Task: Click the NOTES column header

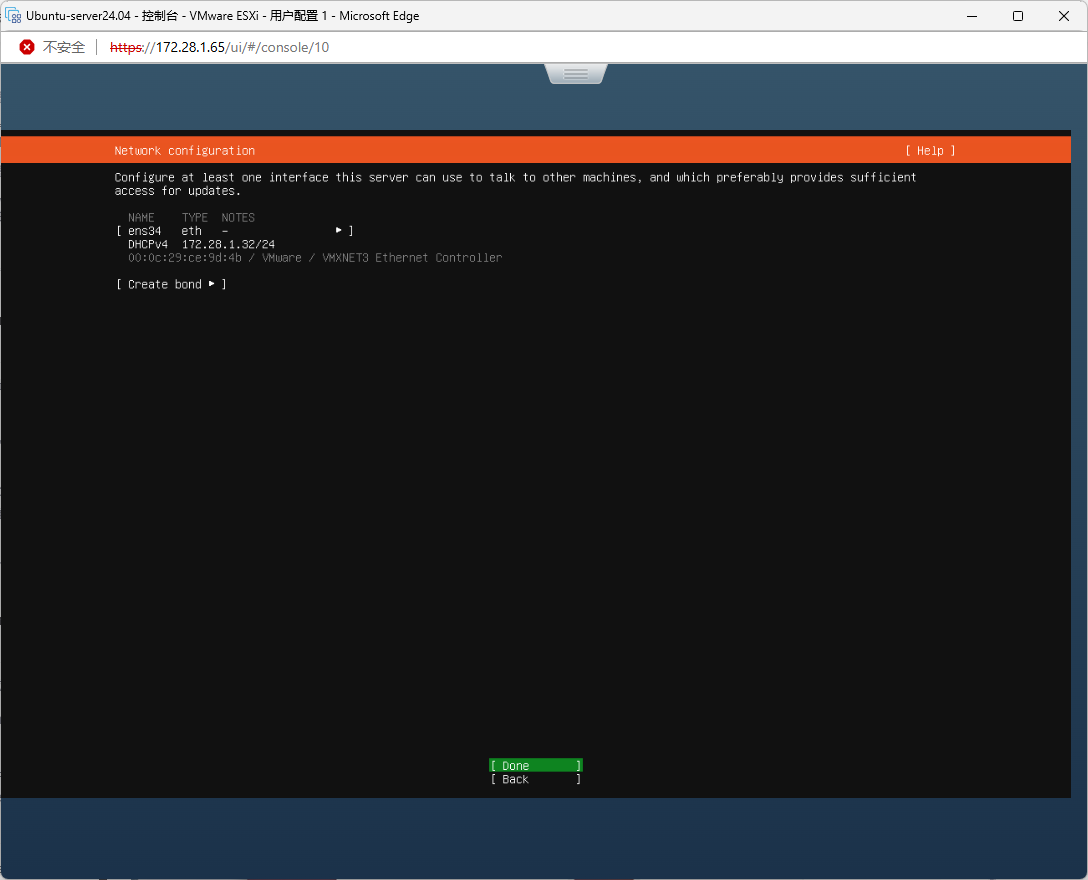Action: [x=238, y=217]
